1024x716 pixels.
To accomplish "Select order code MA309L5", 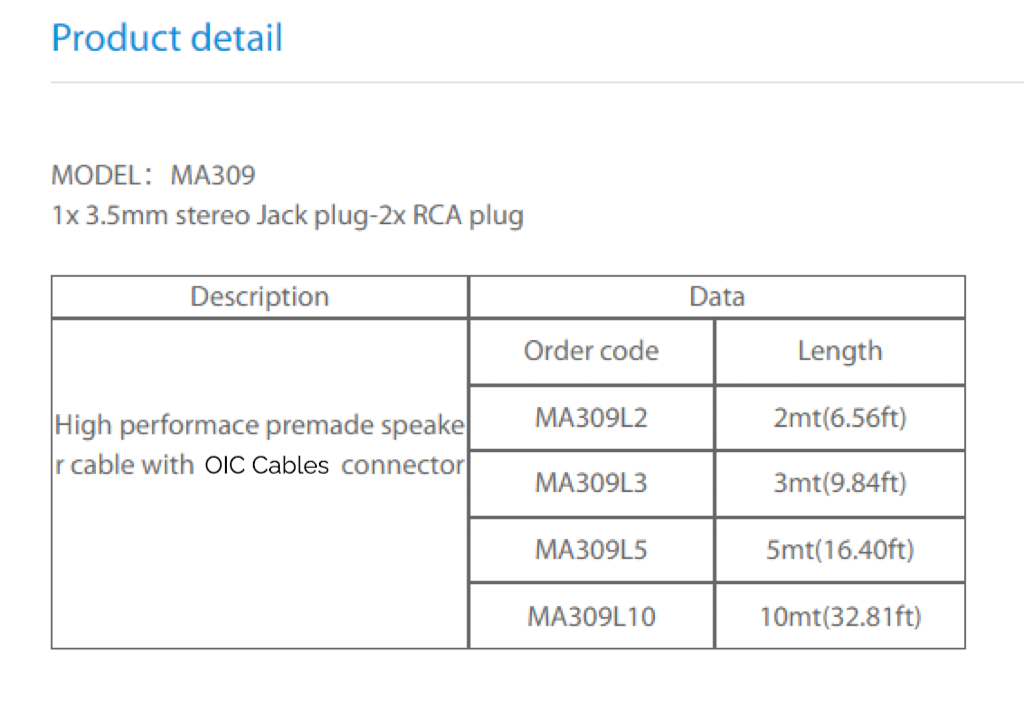I will tap(591, 549).
